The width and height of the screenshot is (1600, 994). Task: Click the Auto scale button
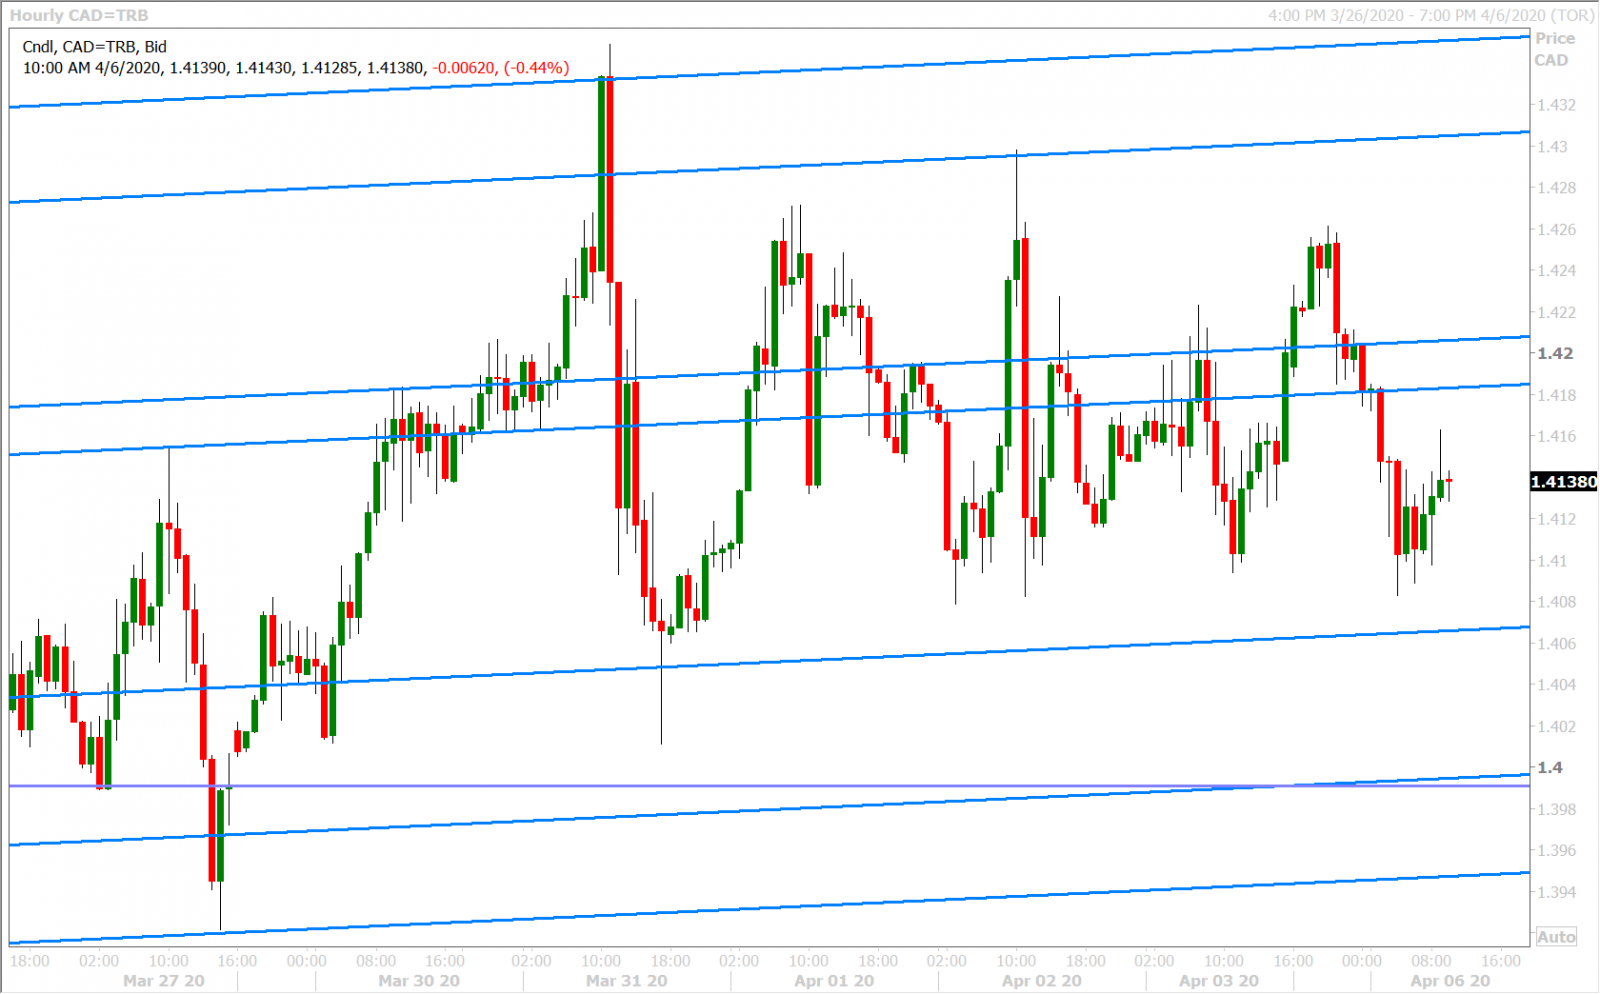point(1556,937)
